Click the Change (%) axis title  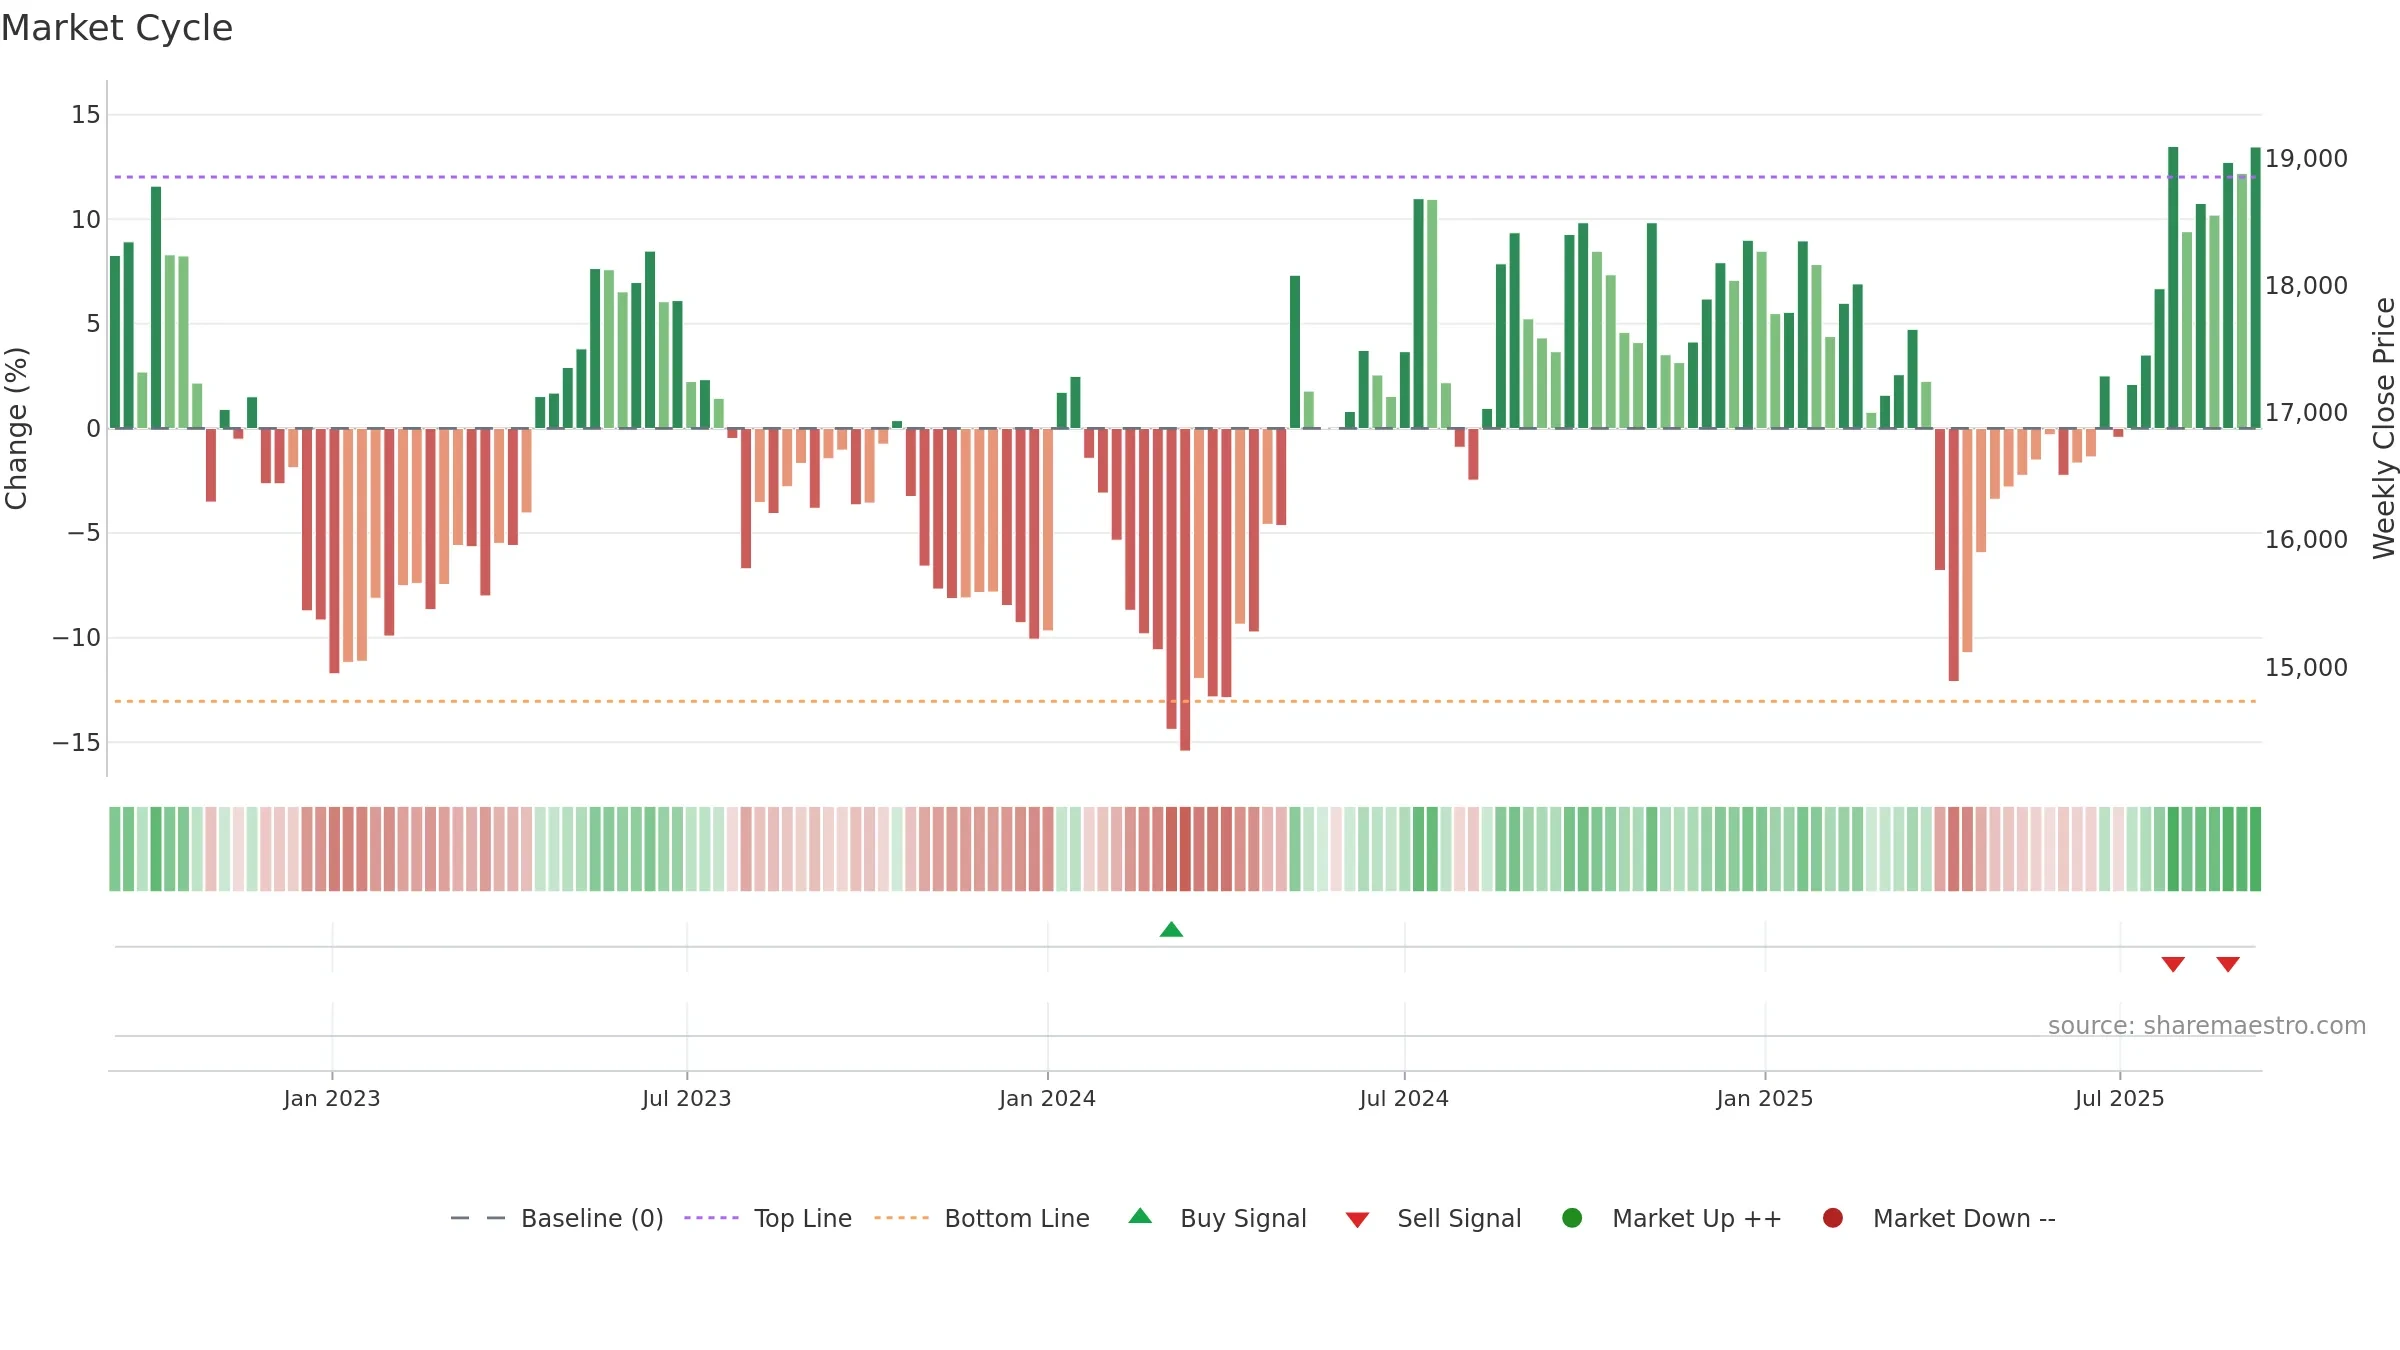16,428
